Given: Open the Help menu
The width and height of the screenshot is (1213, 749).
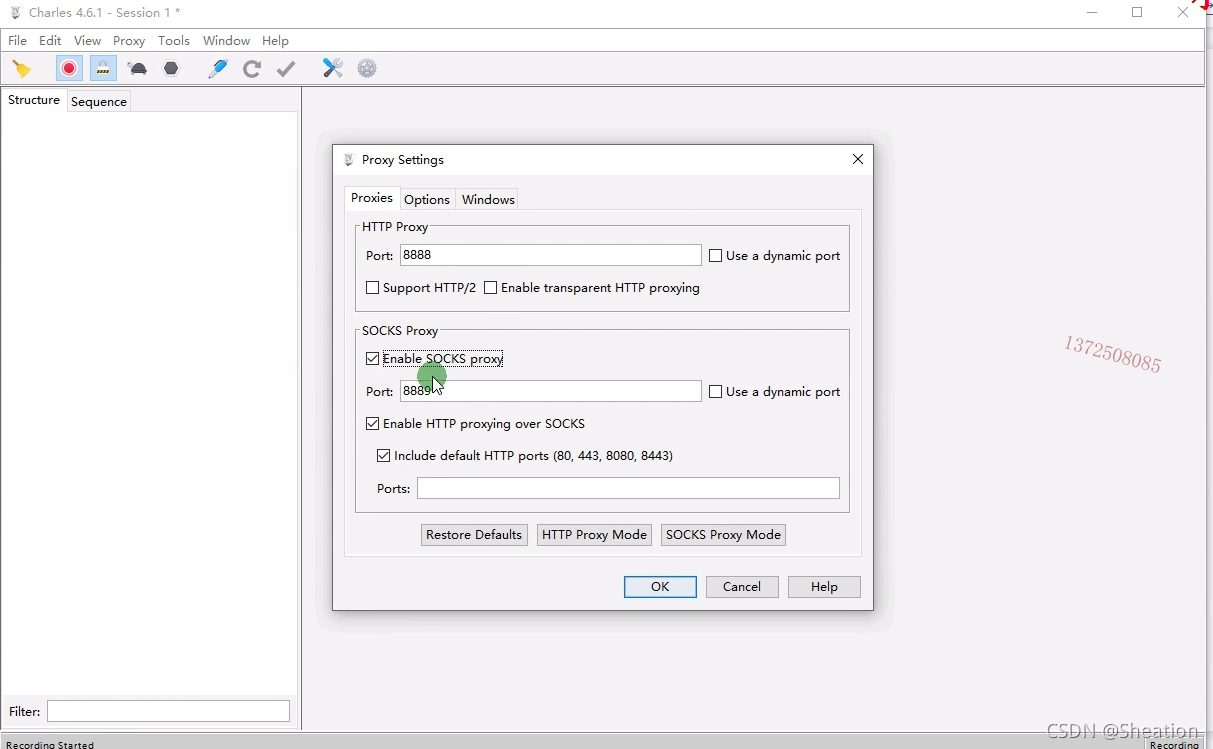Looking at the screenshot, I should (x=275, y=41).
